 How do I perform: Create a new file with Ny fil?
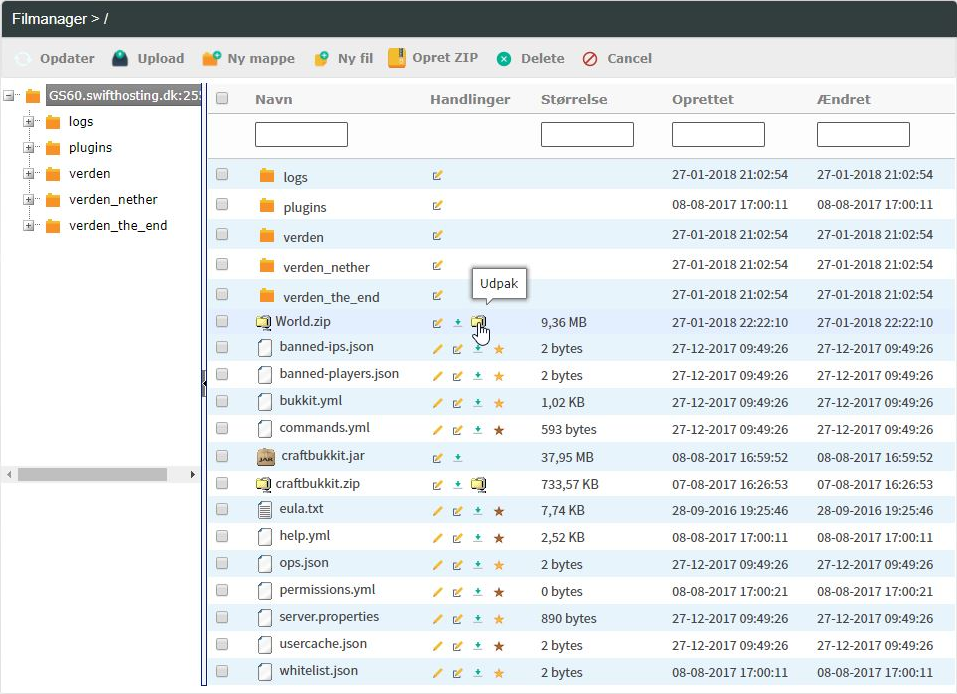(344, 59)
